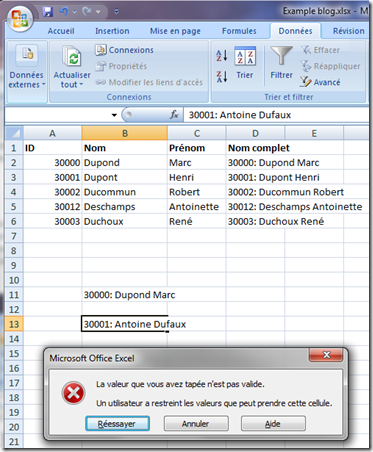Select cell B11 with 30000: Dupond Marc

pos(125,295)
